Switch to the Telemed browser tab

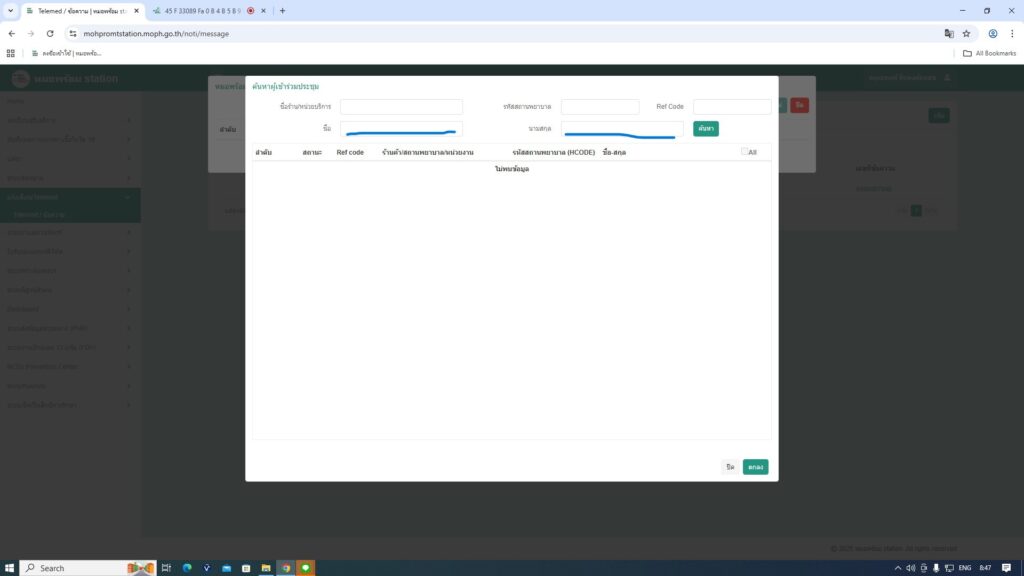[80, 11]
